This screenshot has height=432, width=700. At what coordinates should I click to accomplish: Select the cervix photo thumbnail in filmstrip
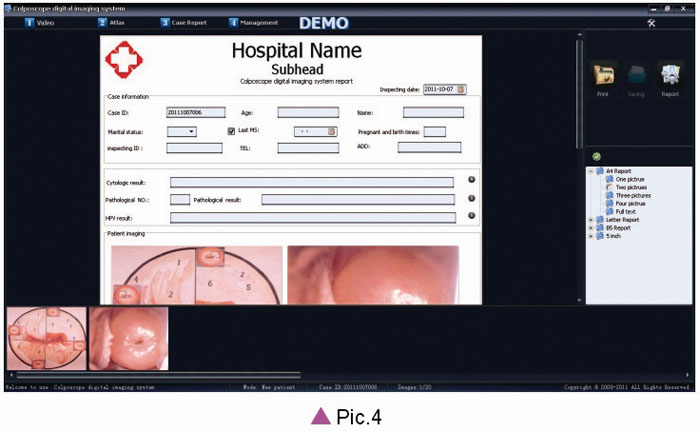click(129, 338)
